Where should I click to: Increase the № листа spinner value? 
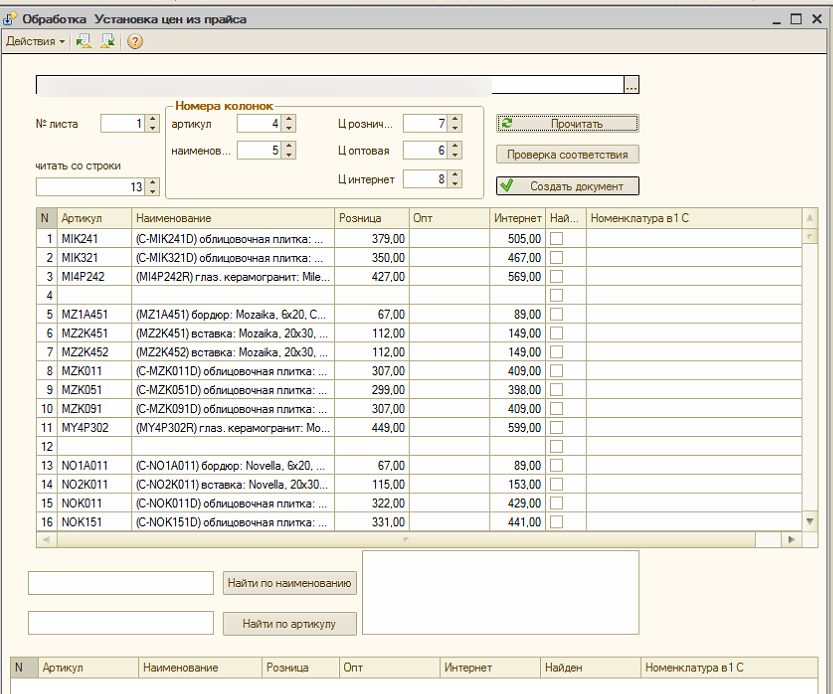click(152, 120)
